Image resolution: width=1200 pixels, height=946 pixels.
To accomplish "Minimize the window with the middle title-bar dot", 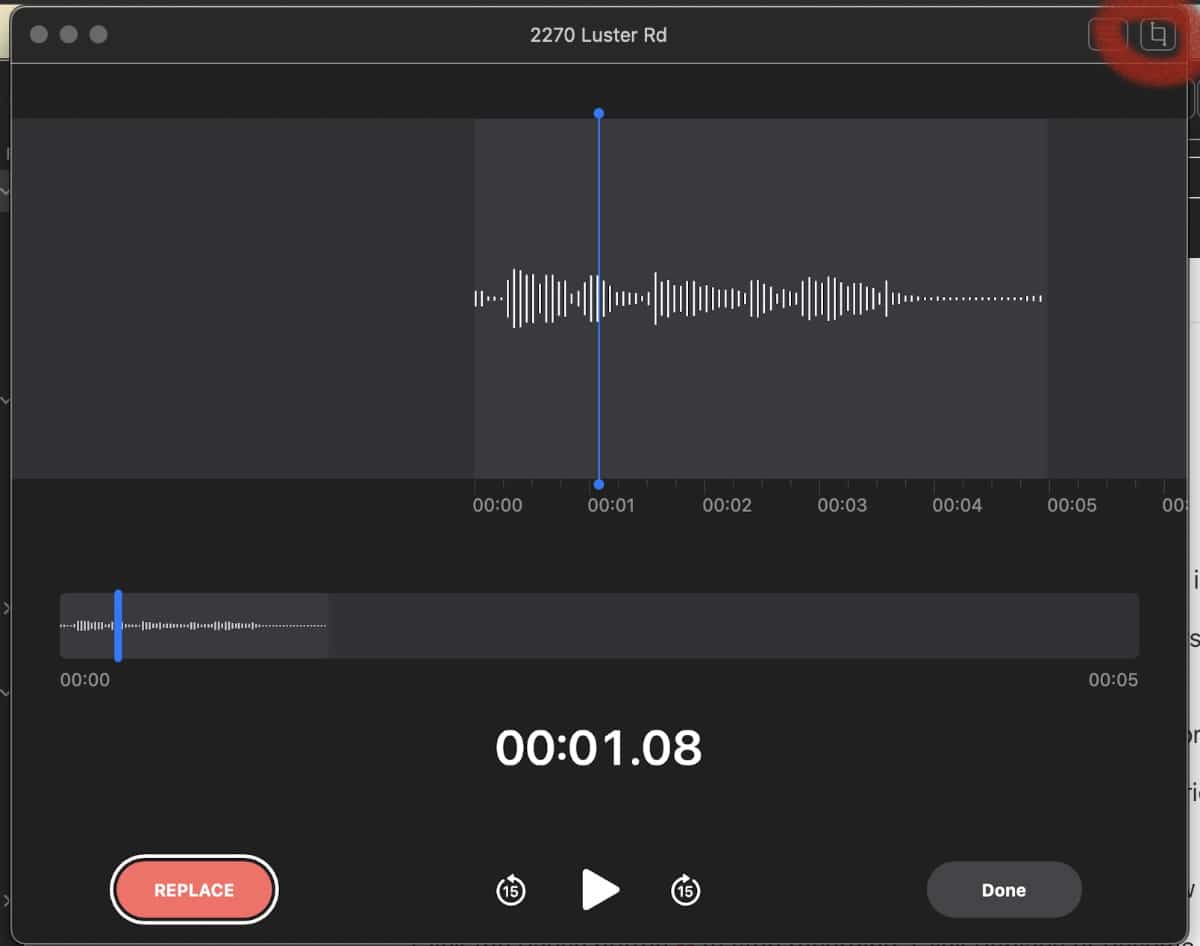I will coord(69,35).
